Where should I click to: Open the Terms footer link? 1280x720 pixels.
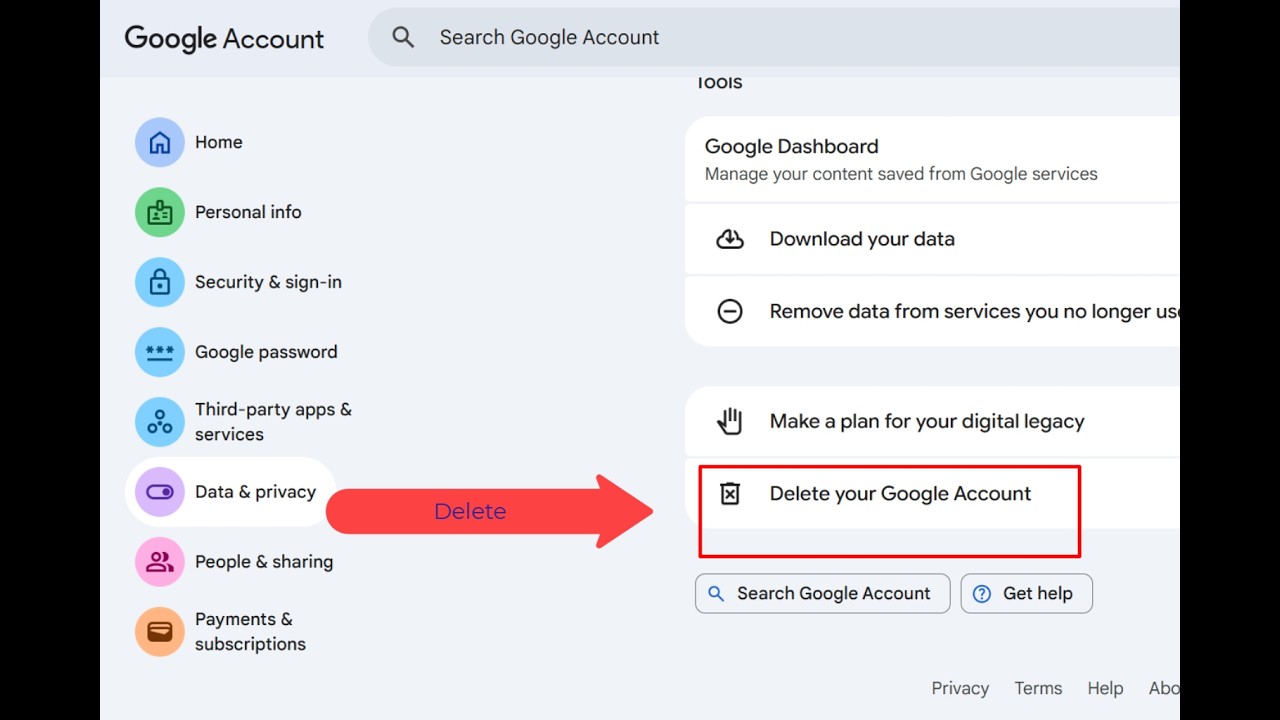[x=1038, y=688]
